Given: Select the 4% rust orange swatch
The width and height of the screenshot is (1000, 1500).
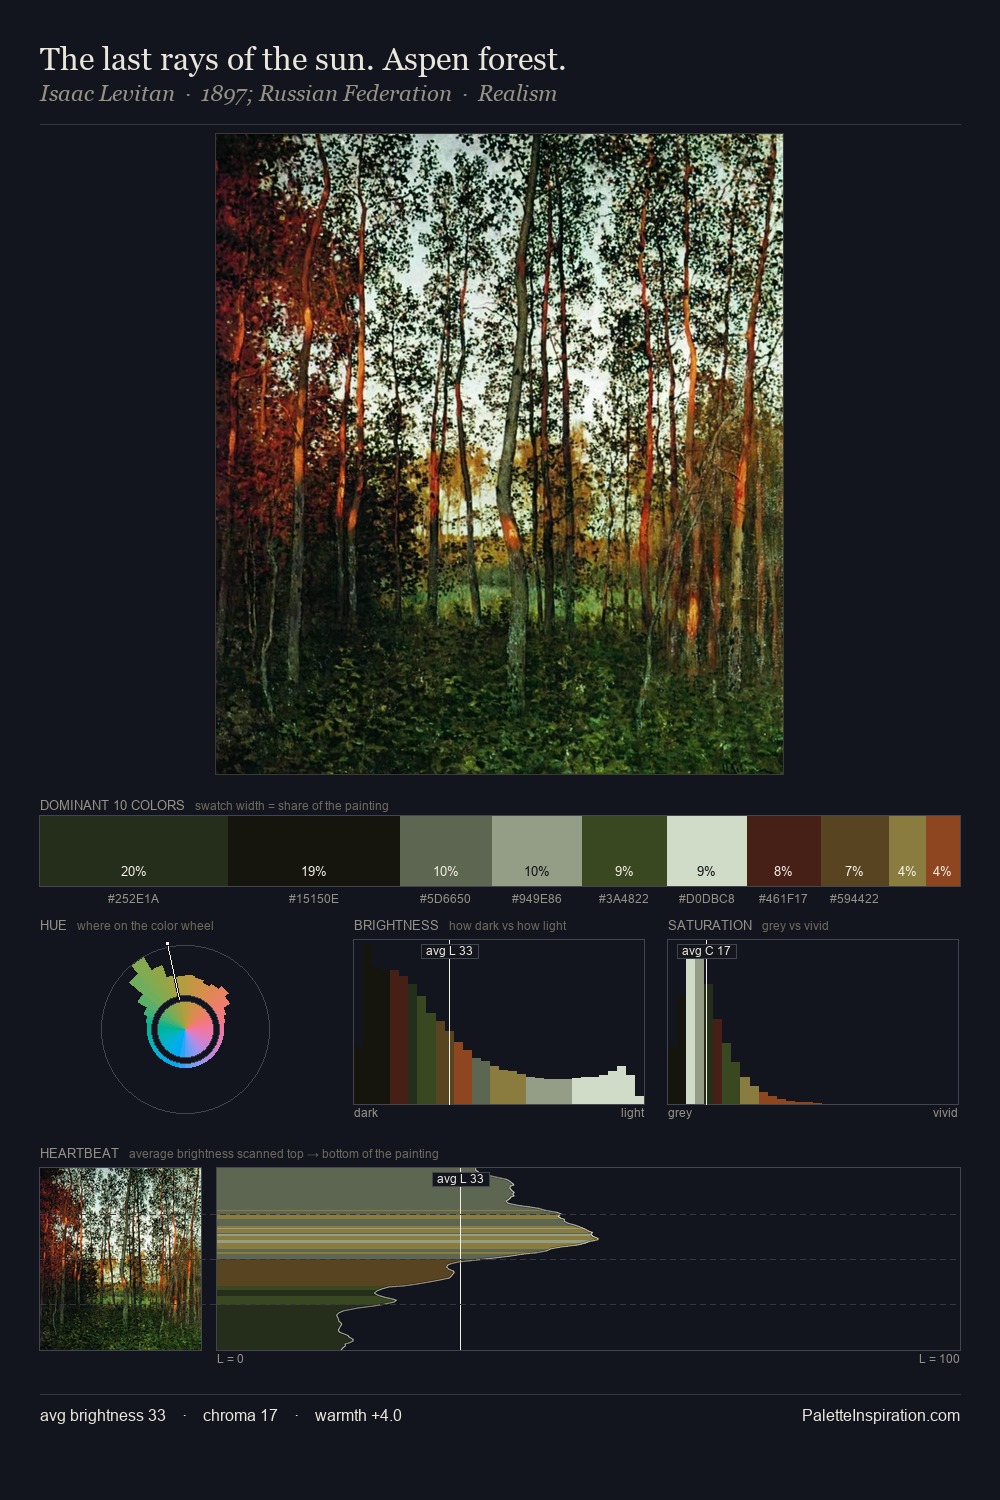Looking at the screenshot, I should coord(943,851).
